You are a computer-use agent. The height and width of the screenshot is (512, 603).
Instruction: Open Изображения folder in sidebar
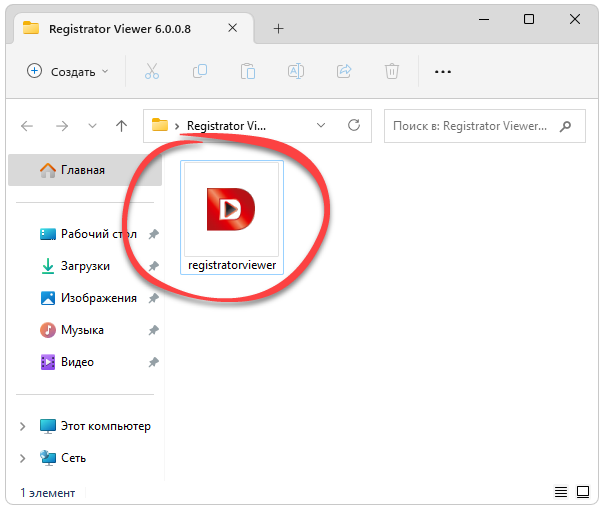(x=88, y=298)
